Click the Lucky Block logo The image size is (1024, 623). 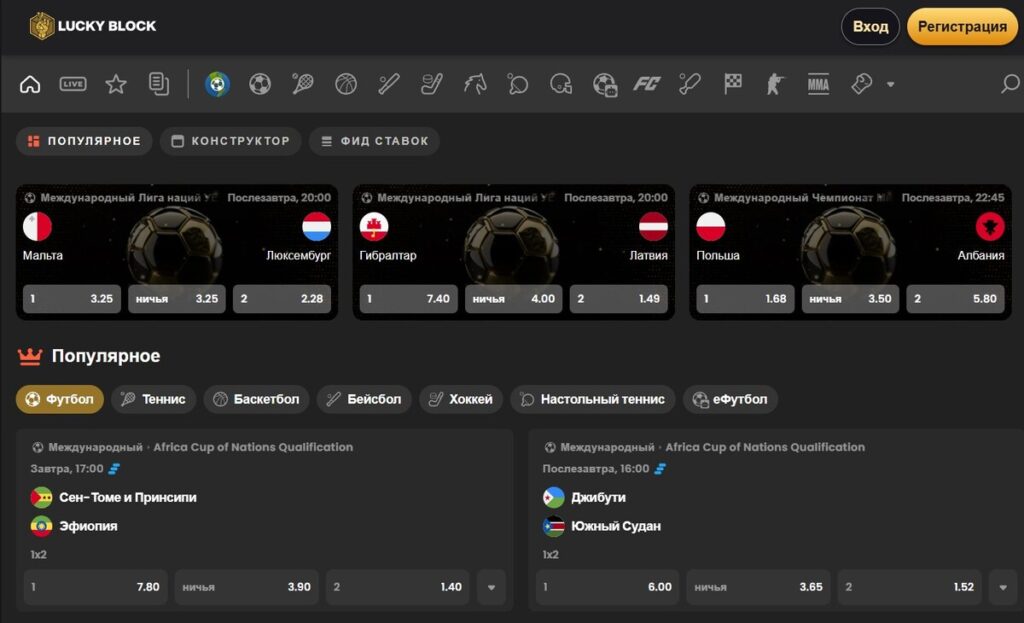93,26
